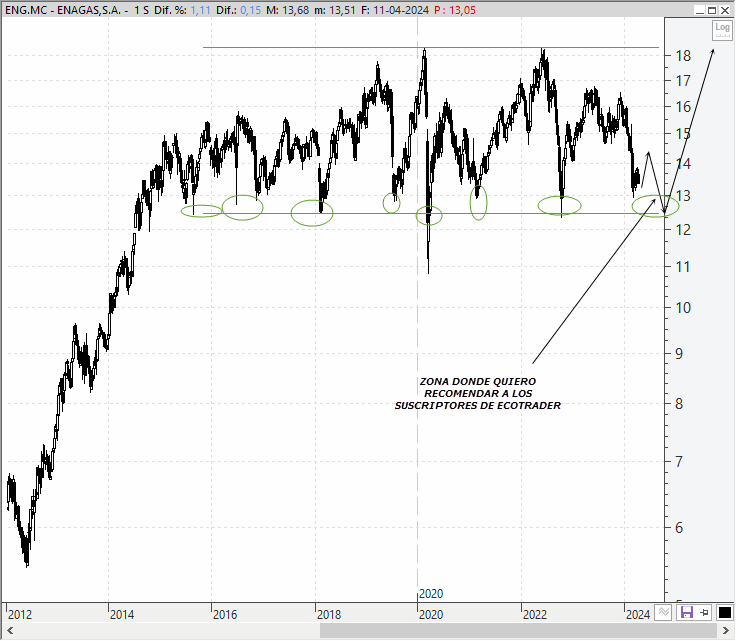Click the 10 price axis label

683,308
